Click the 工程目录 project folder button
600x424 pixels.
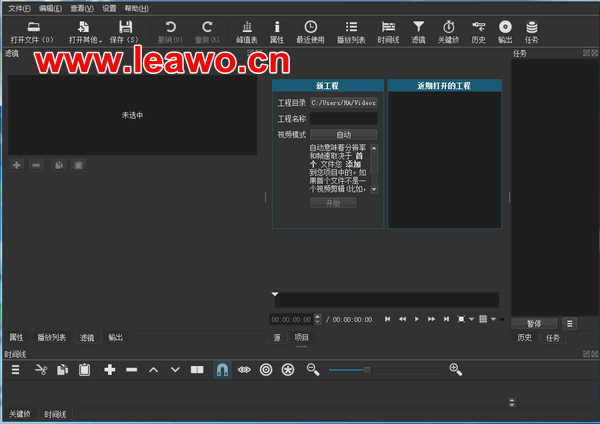(x=344, y=103)
